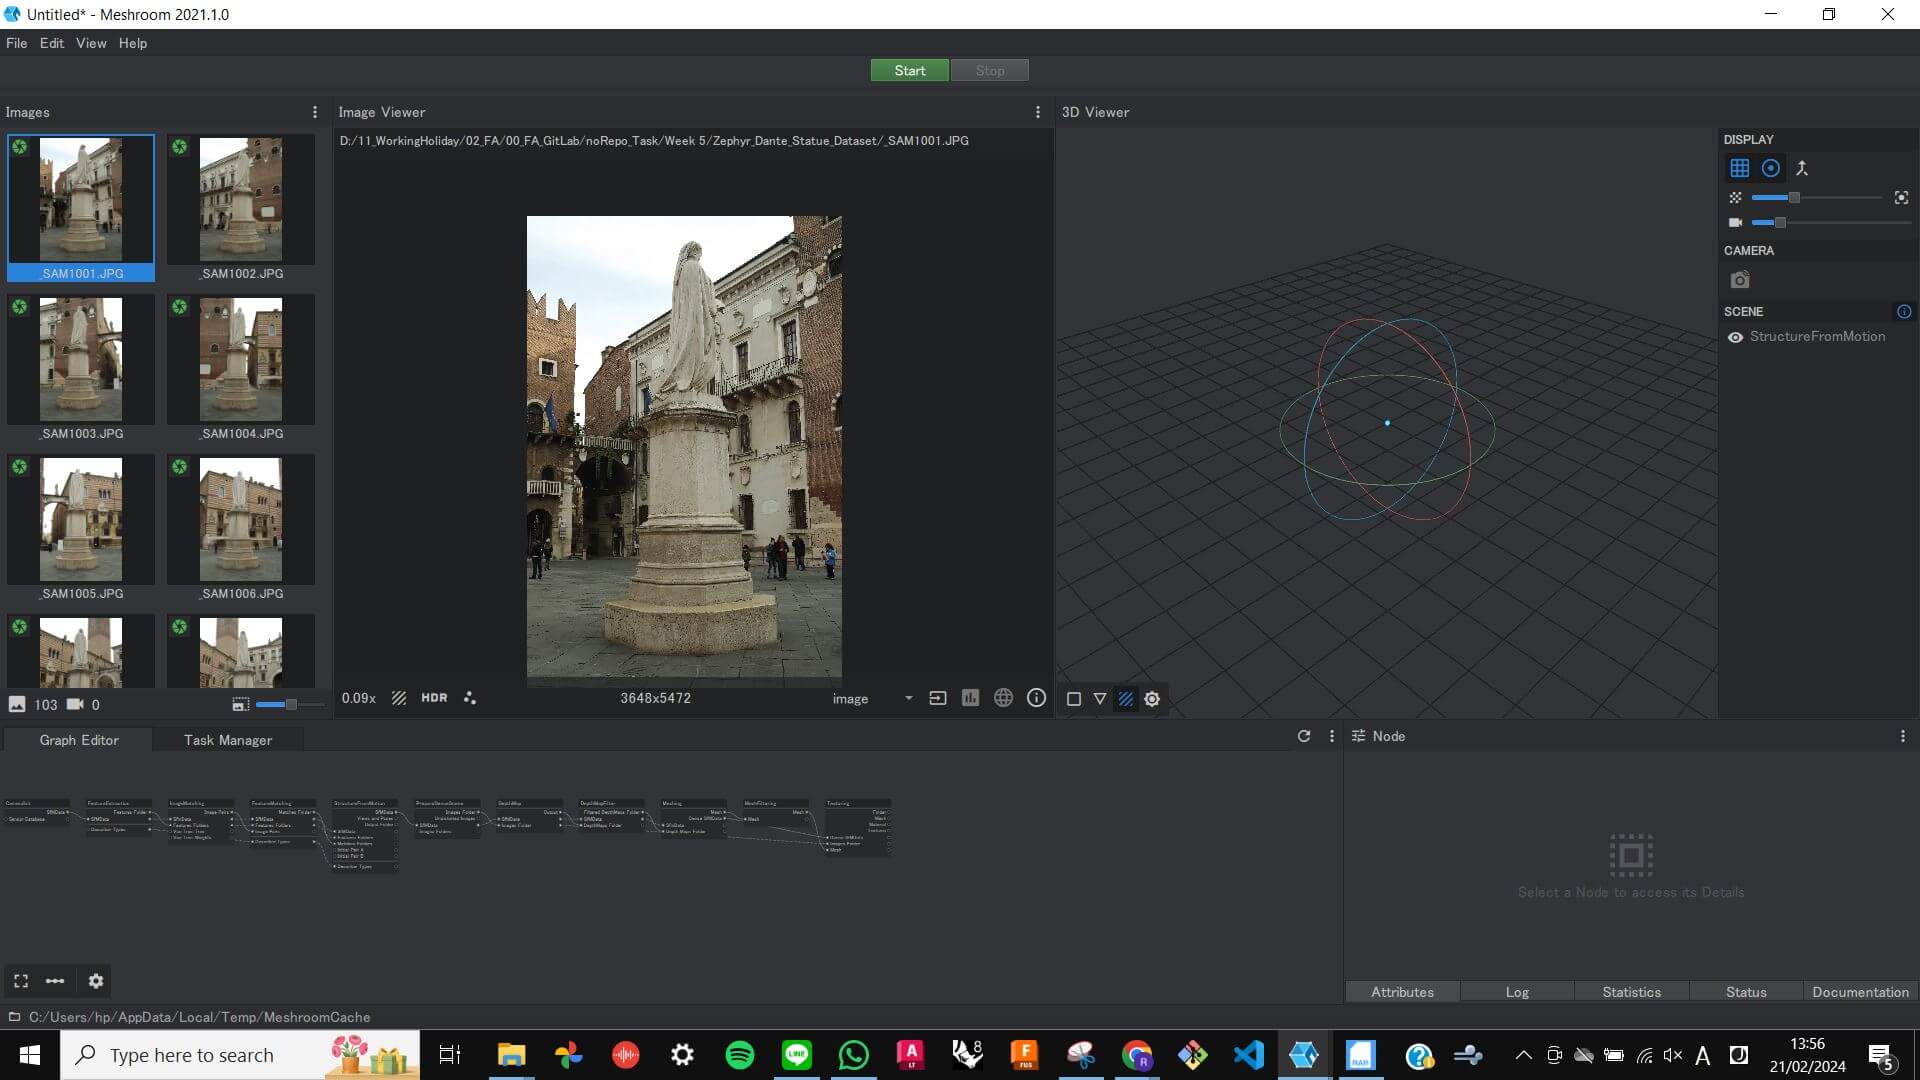The width and height of the screenshot is (1920, 1080).
Task: Open Visual Studio Code from taskbar
Action: [1248, 1055]
